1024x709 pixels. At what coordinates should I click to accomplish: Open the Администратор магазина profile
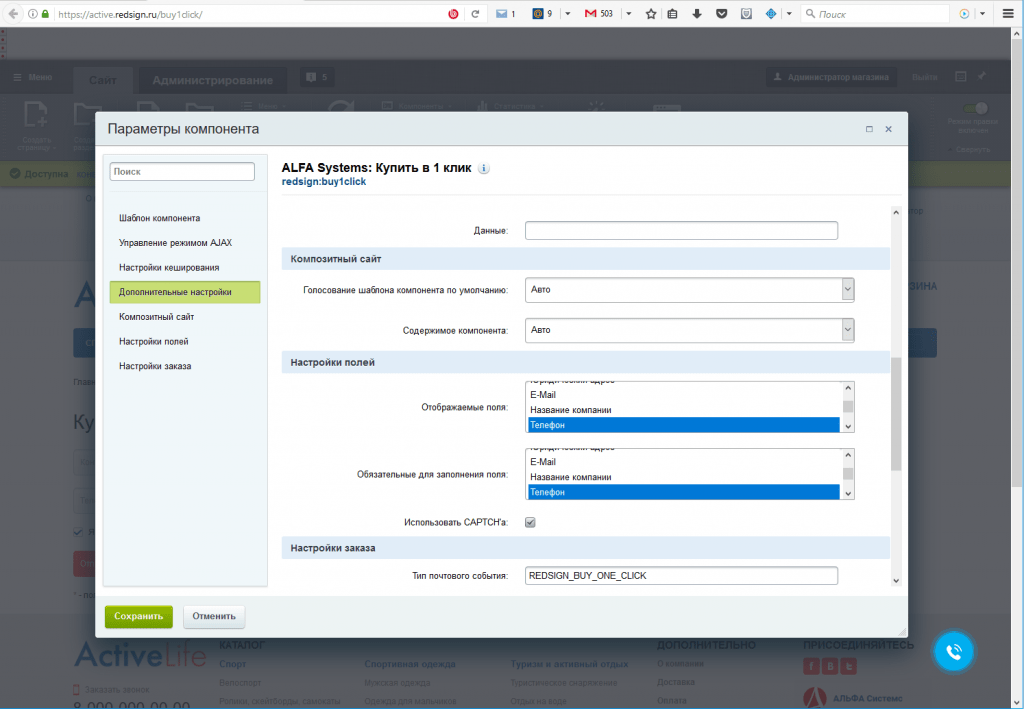[x=831, y=77]
